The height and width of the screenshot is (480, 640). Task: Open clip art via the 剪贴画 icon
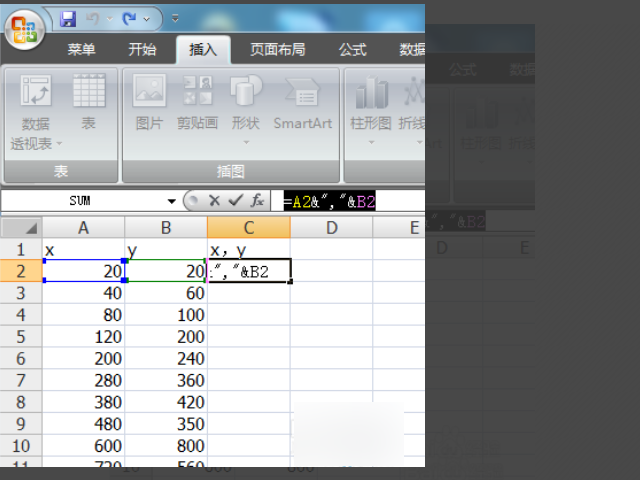(198, 102)
